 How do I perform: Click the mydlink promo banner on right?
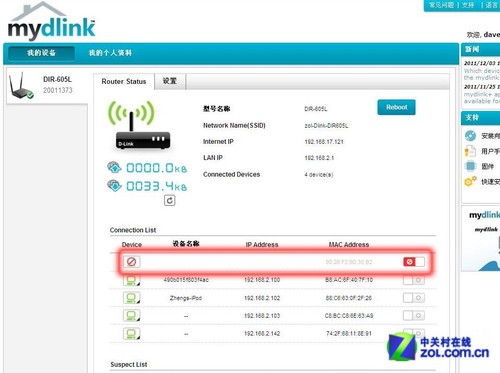482,238
